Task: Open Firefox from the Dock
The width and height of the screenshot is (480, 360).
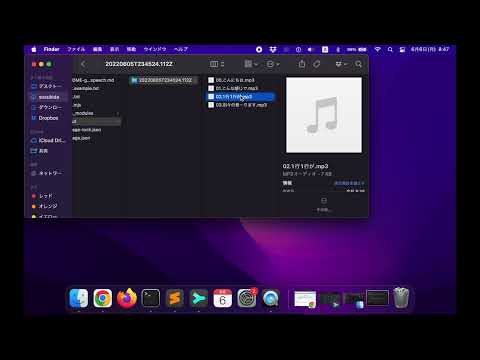Action: point(127,298)
